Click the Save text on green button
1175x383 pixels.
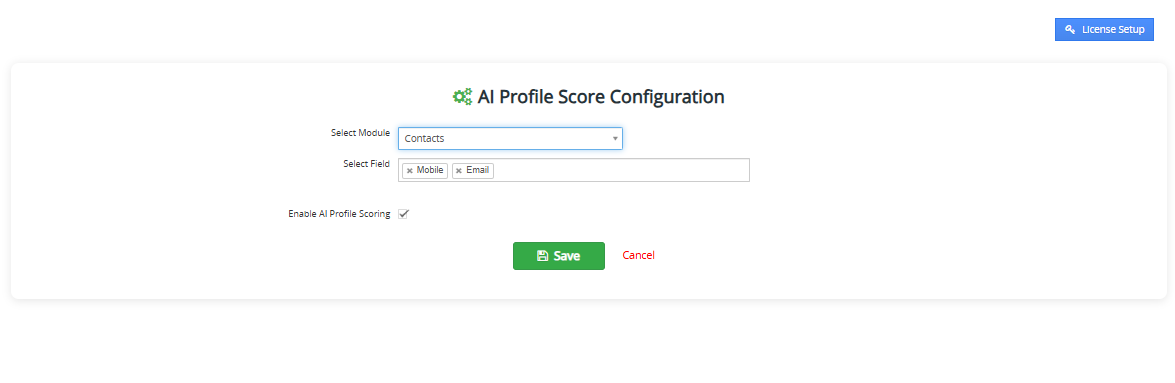567,256
